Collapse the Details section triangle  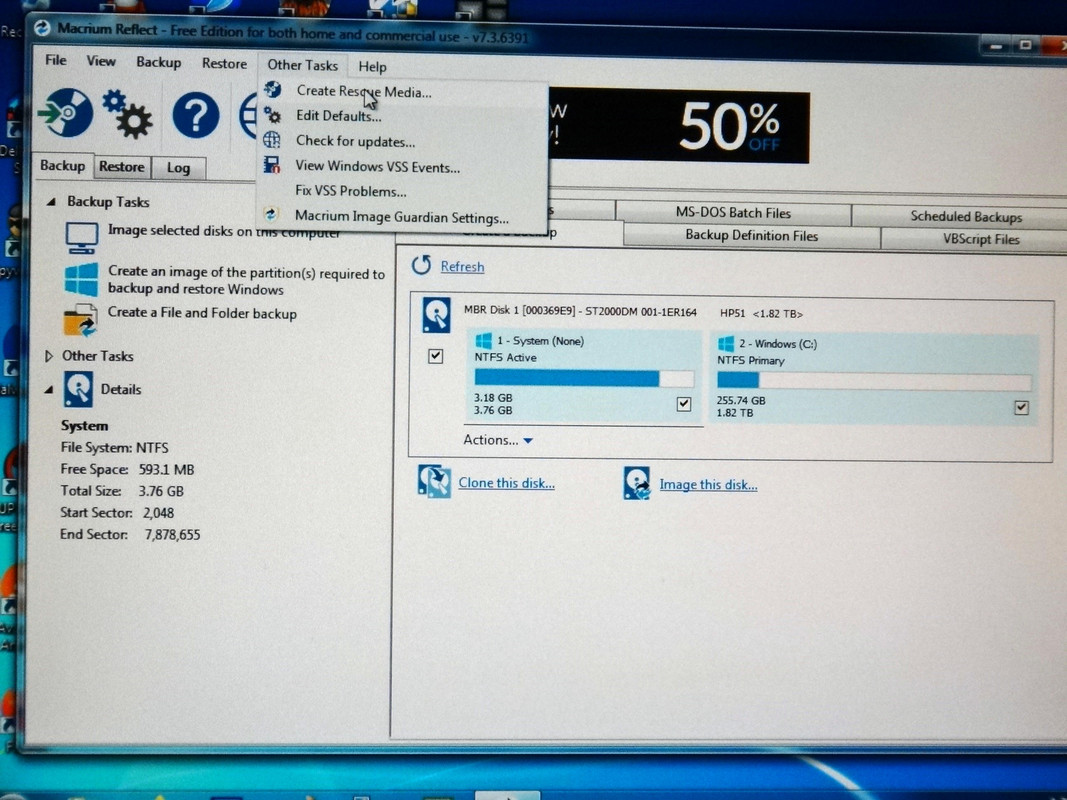(49, 389)
